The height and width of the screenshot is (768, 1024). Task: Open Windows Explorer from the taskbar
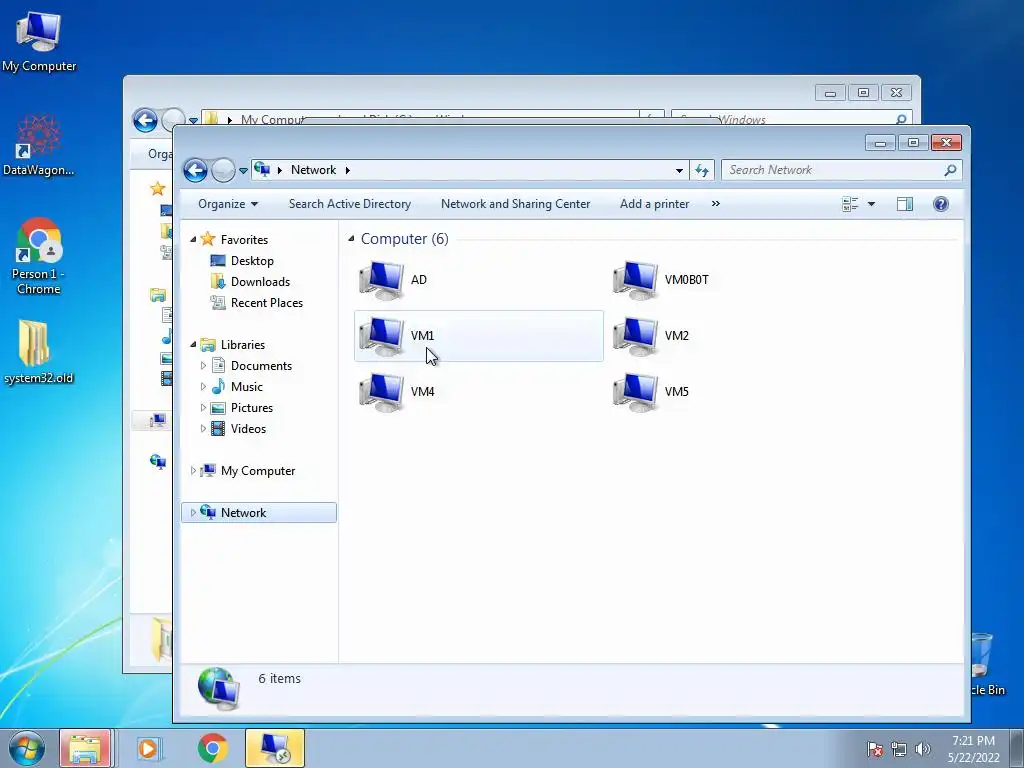[85, 748]
